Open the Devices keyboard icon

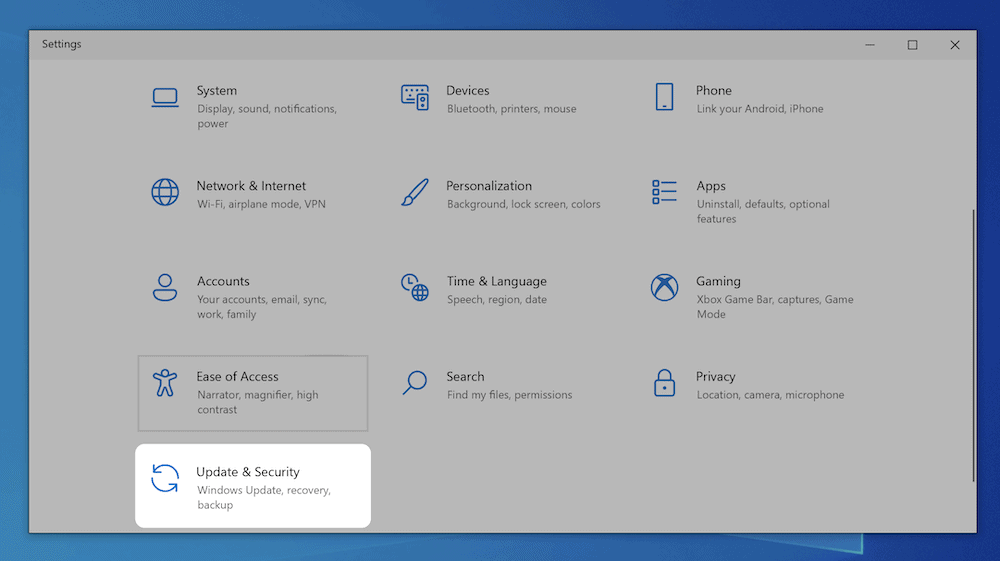tap(415, 97)
